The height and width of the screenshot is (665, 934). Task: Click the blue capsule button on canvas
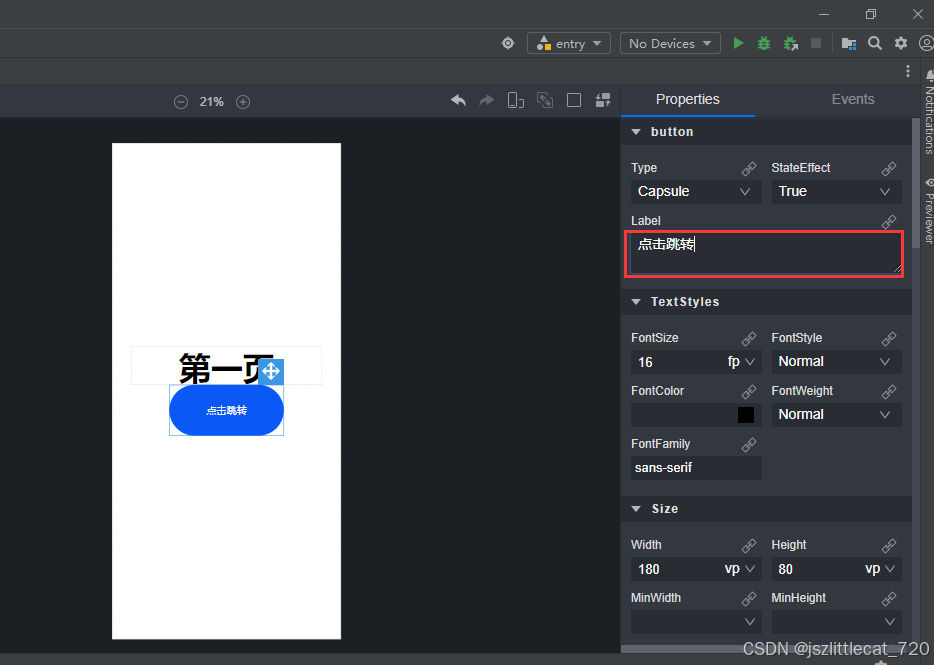point(226,411)
